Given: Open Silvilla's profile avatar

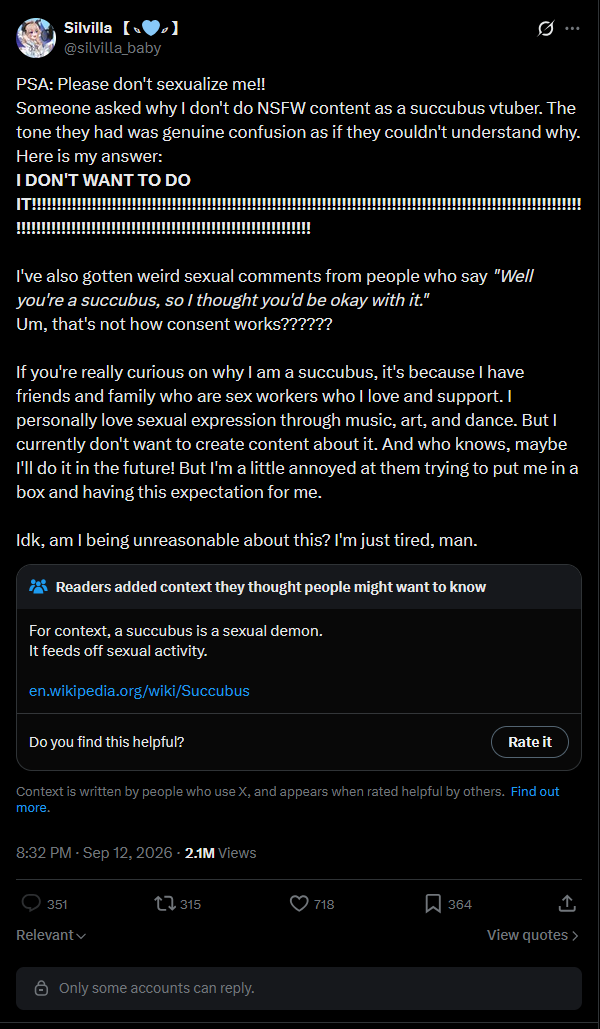Looking at the screenshot, I should point(35,37).
